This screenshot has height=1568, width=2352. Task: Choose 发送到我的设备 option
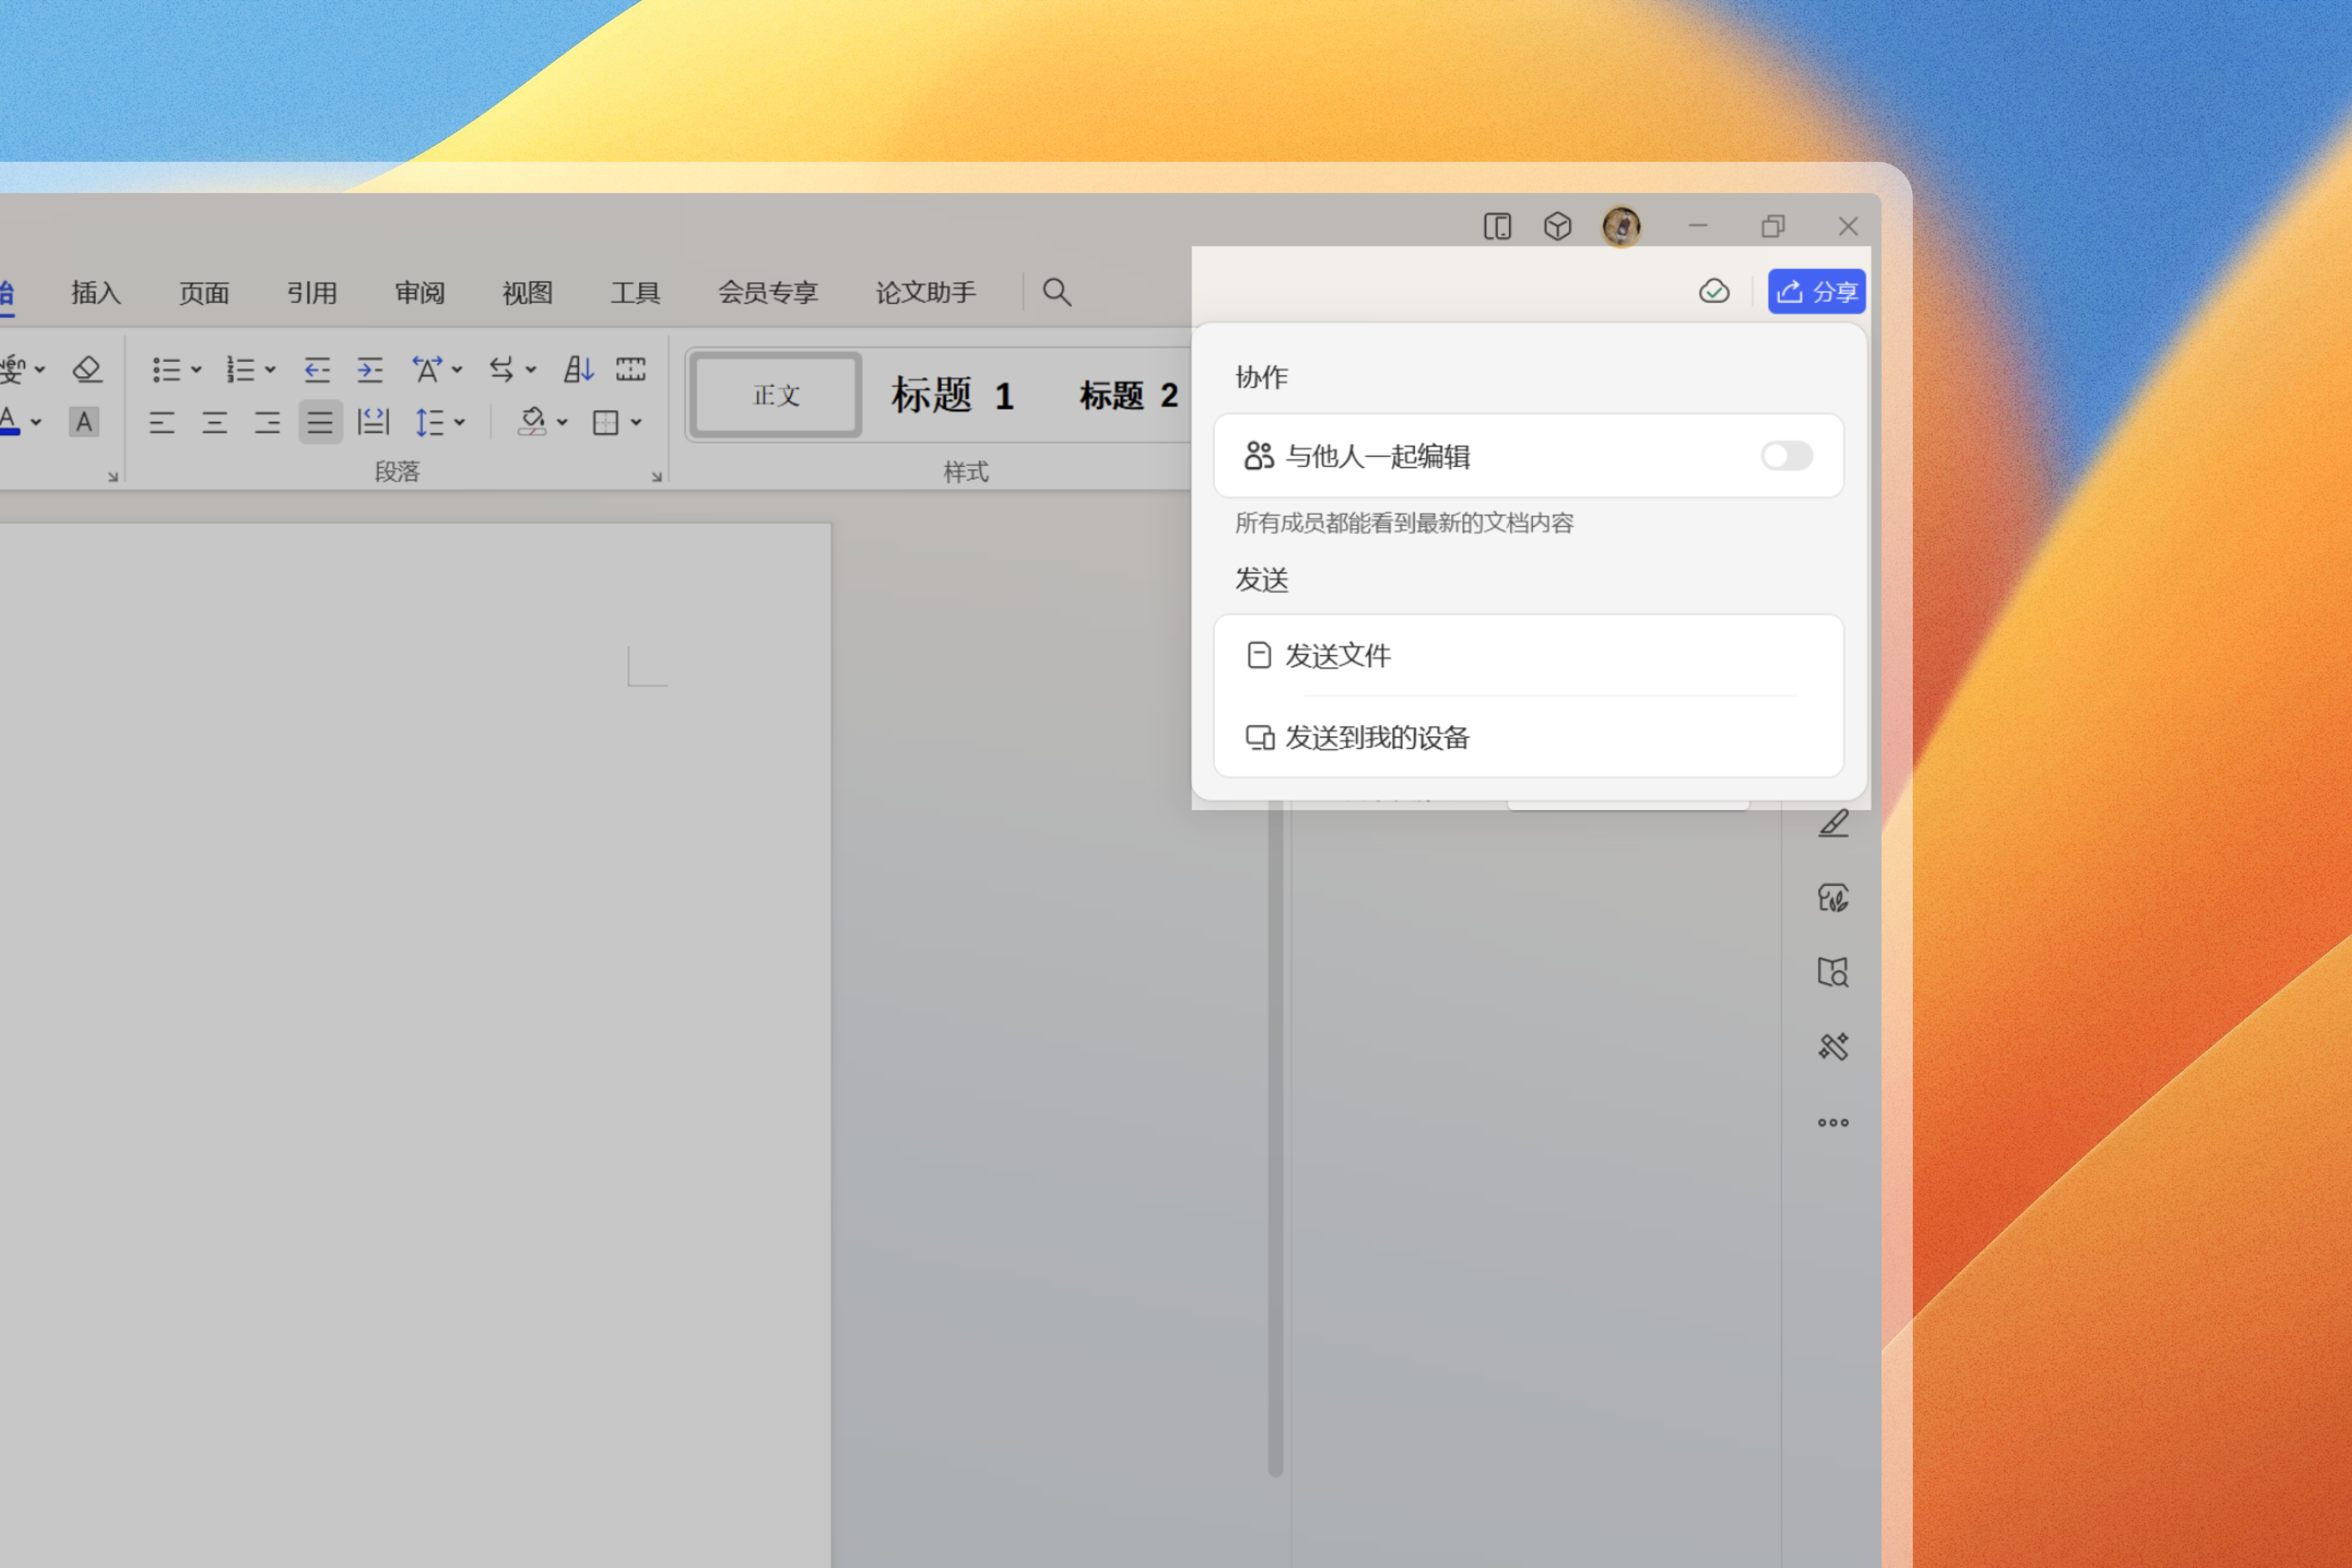1528,738
